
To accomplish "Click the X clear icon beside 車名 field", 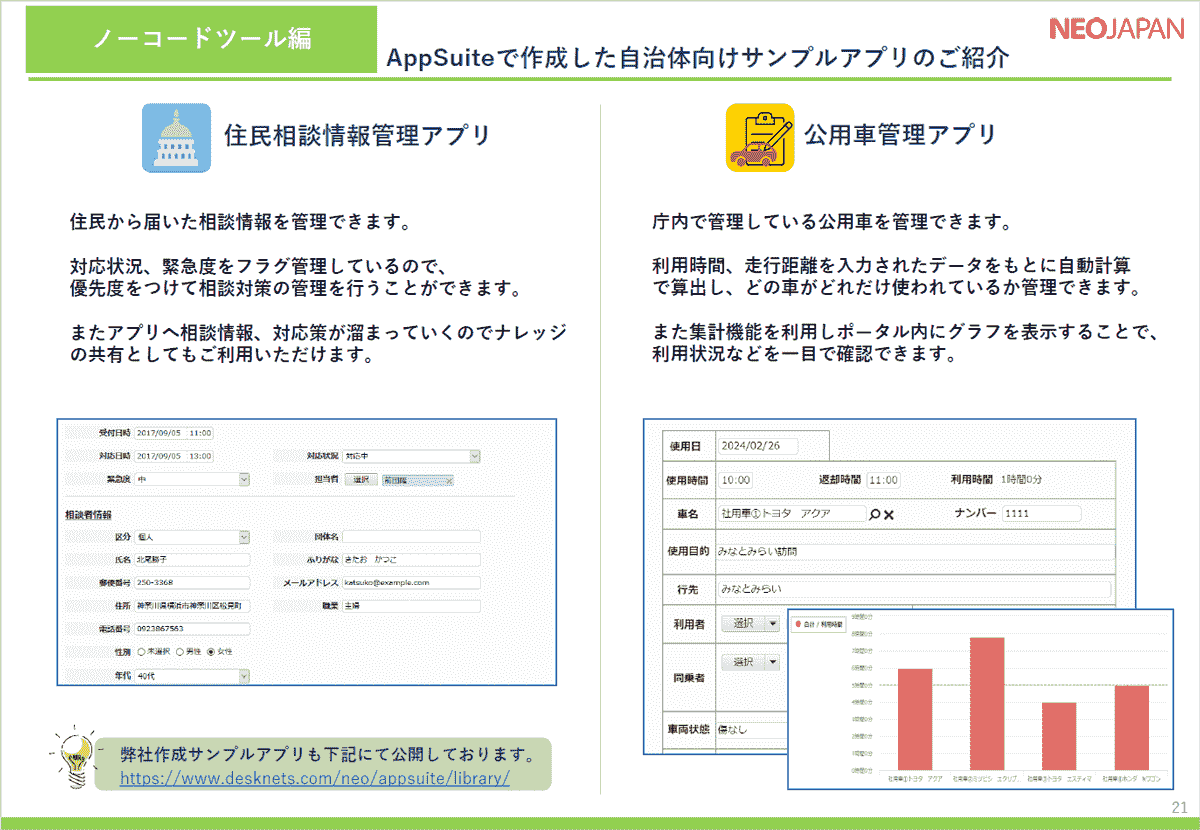I will click(888, 514).
